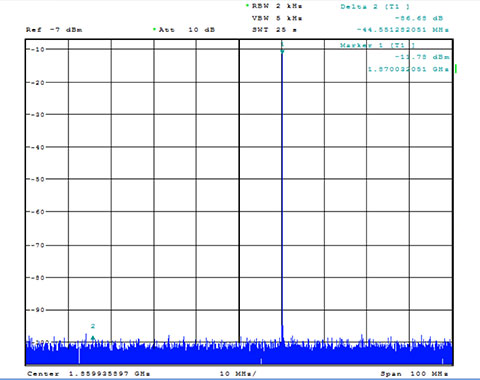Select the SWT 25 s sweep time
The width and height of the screenshot is (480, 380).
click(274, 30)
